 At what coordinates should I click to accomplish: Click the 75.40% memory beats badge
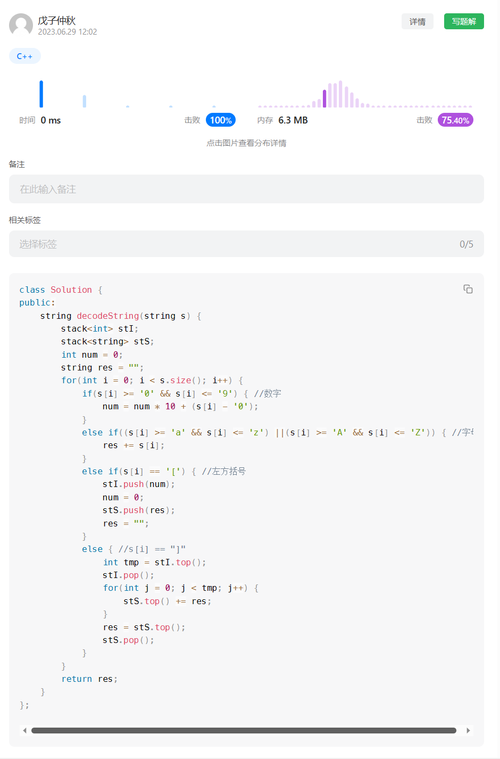tap(455, 120)
